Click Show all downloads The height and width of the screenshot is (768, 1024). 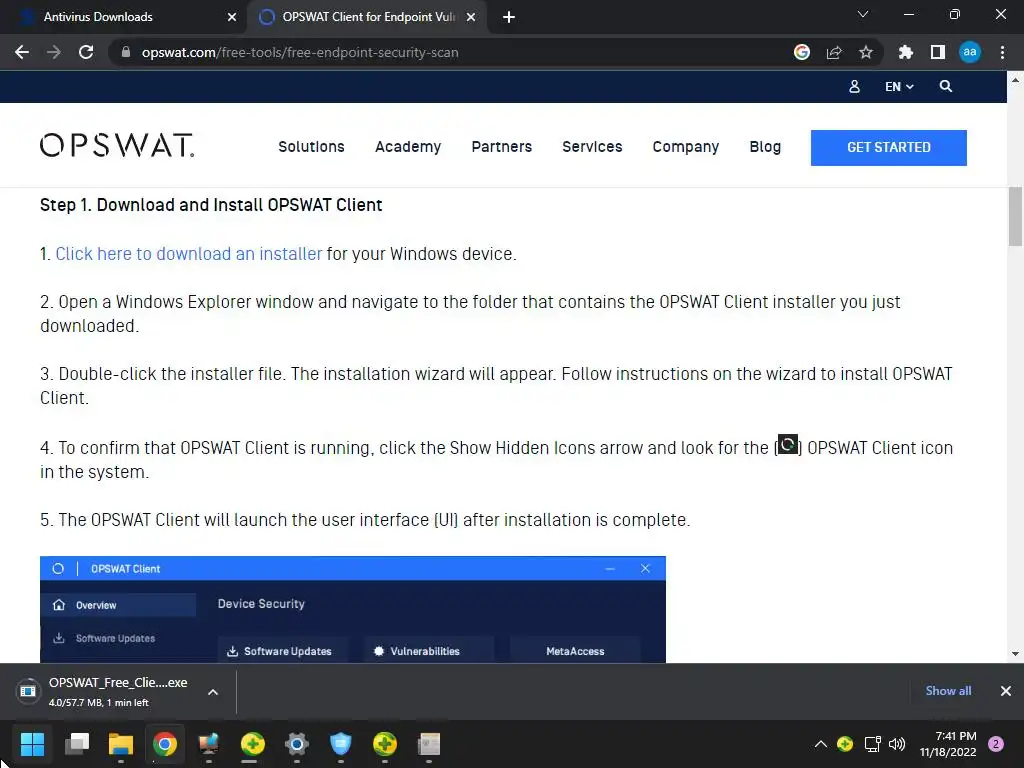[948, 691]
